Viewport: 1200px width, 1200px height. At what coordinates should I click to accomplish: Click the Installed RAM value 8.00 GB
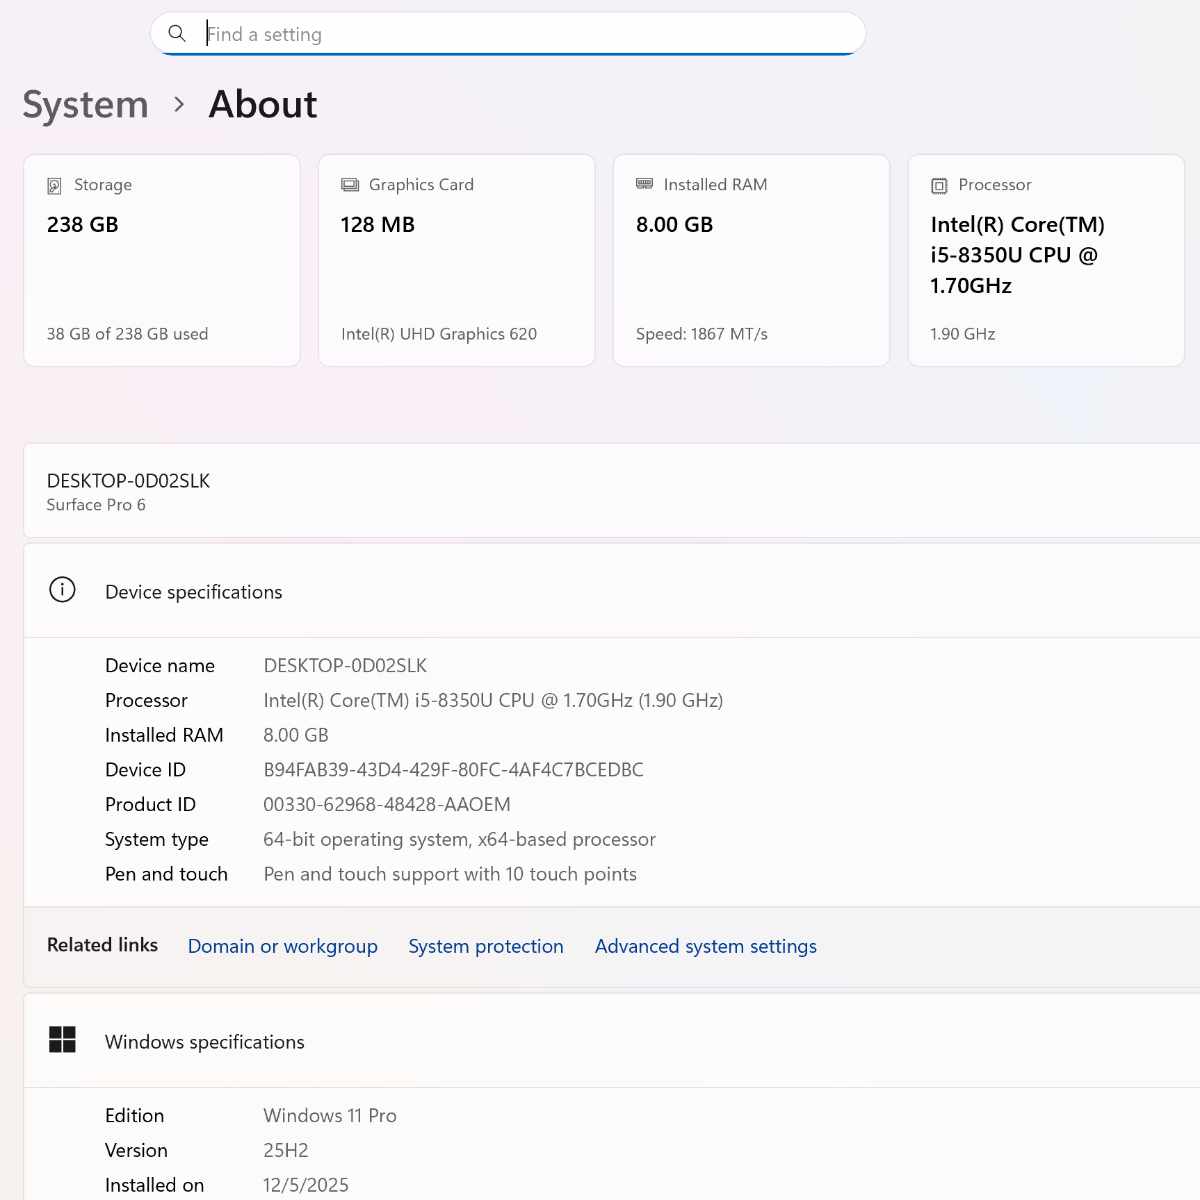[x=296, y=735]
